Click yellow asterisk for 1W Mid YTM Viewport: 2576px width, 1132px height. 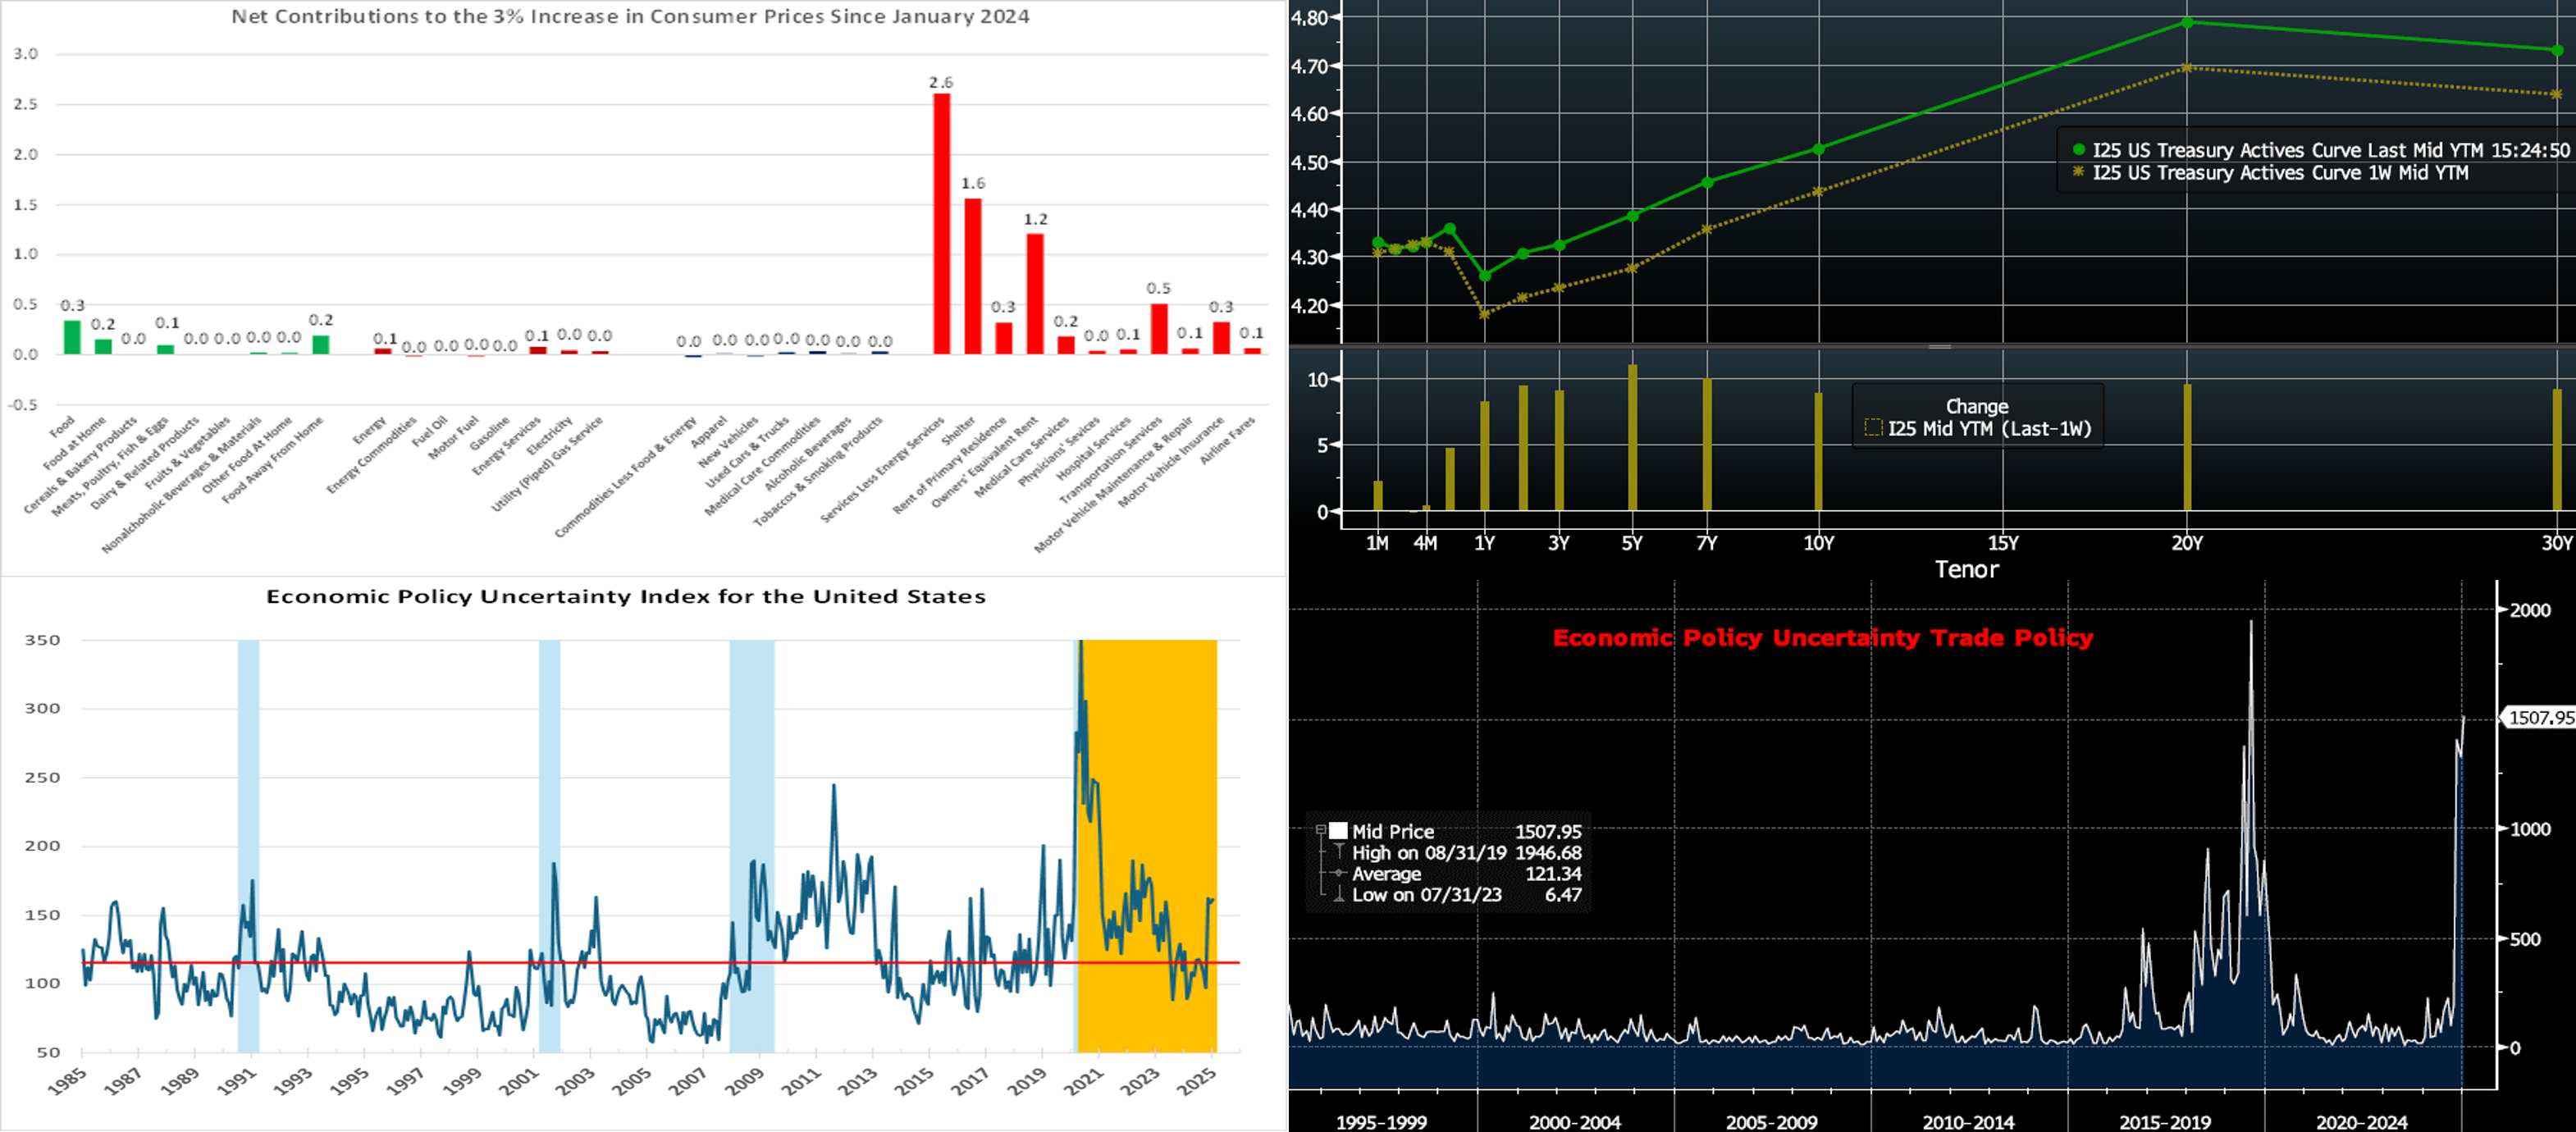point(2079,172)
